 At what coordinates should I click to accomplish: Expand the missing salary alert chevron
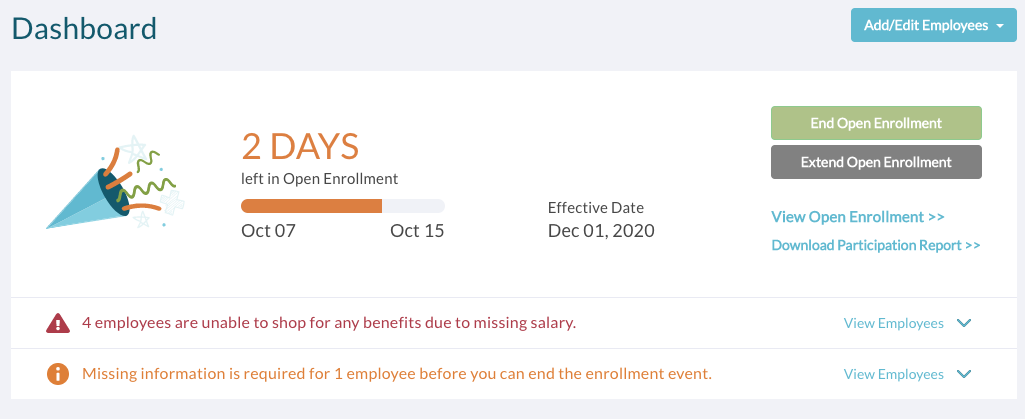pyautogui.click(x=964, y=323)
